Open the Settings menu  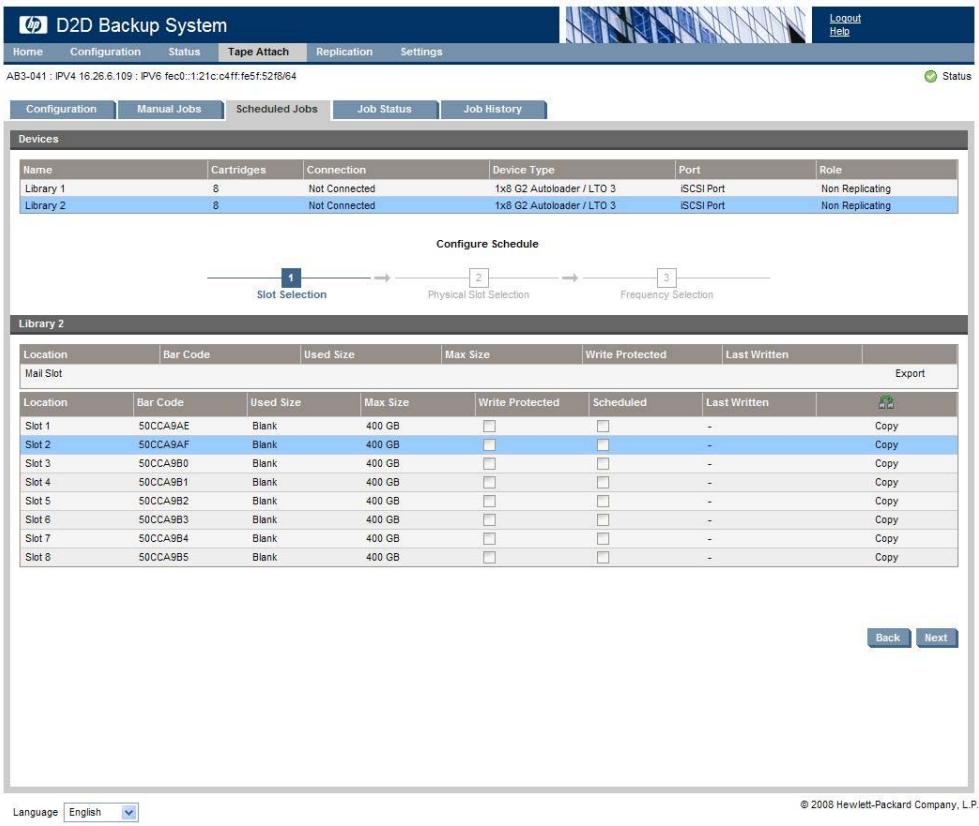421,52
